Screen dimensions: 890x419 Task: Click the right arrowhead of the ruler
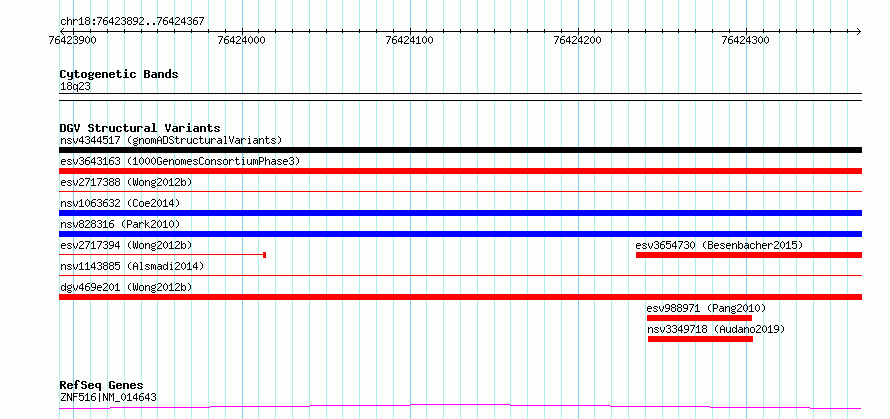(x=858, y=31)
